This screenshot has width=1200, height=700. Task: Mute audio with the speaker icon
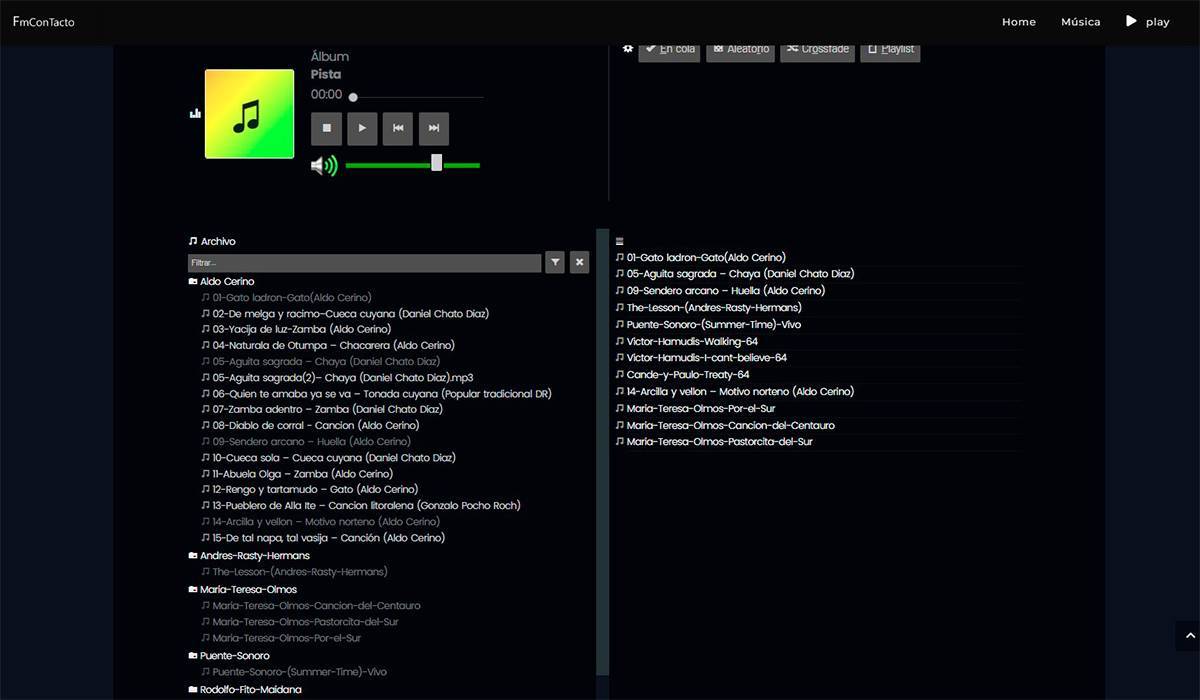(324, 165)
